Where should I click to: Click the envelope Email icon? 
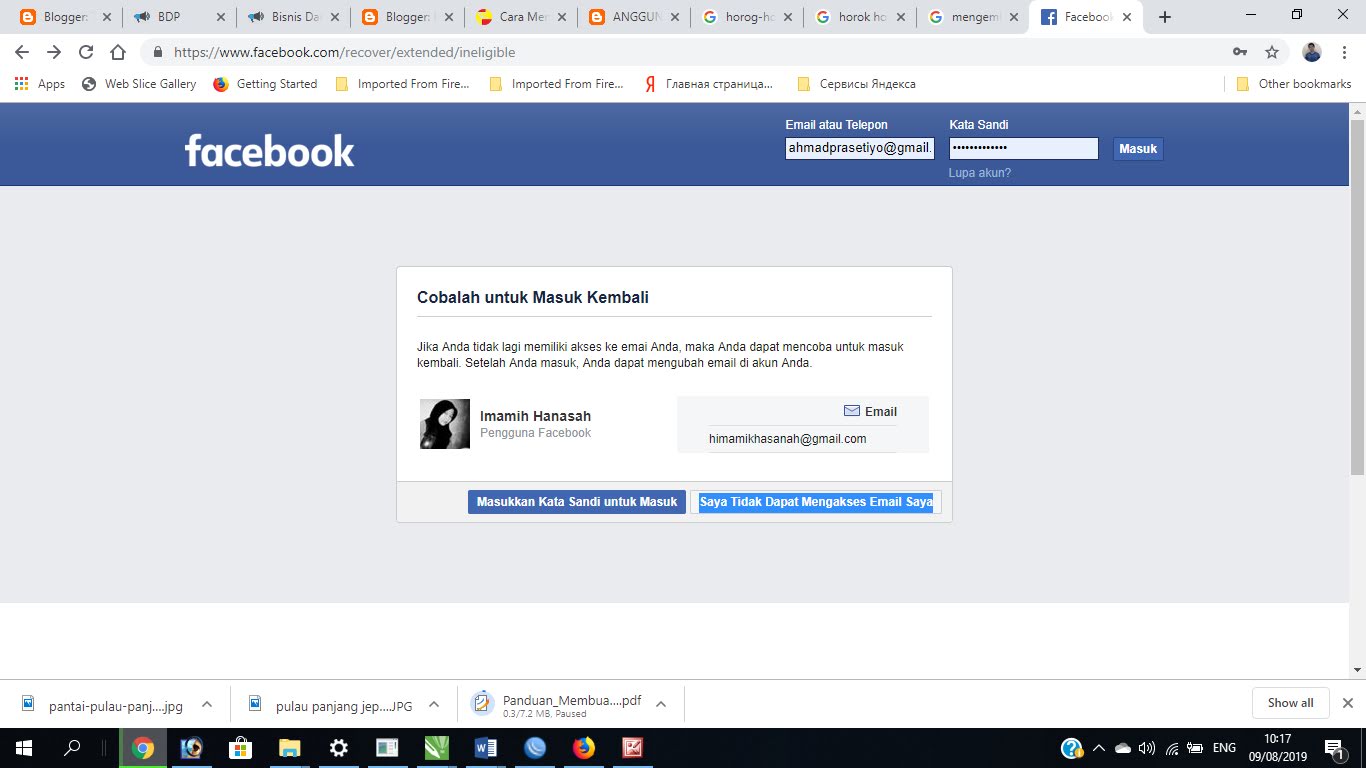[852, 411]
